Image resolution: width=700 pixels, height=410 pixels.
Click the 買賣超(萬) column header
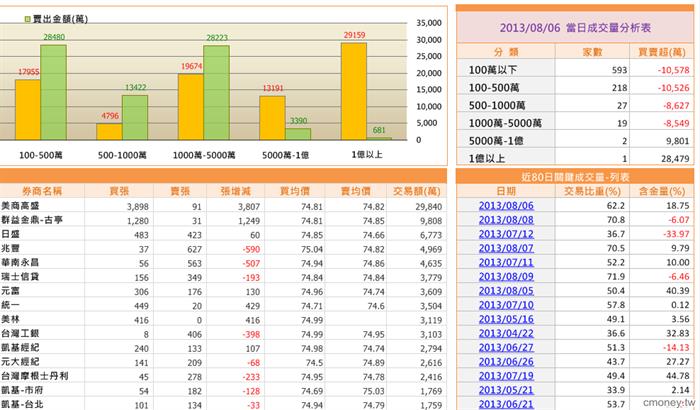[x=662, y=52]
